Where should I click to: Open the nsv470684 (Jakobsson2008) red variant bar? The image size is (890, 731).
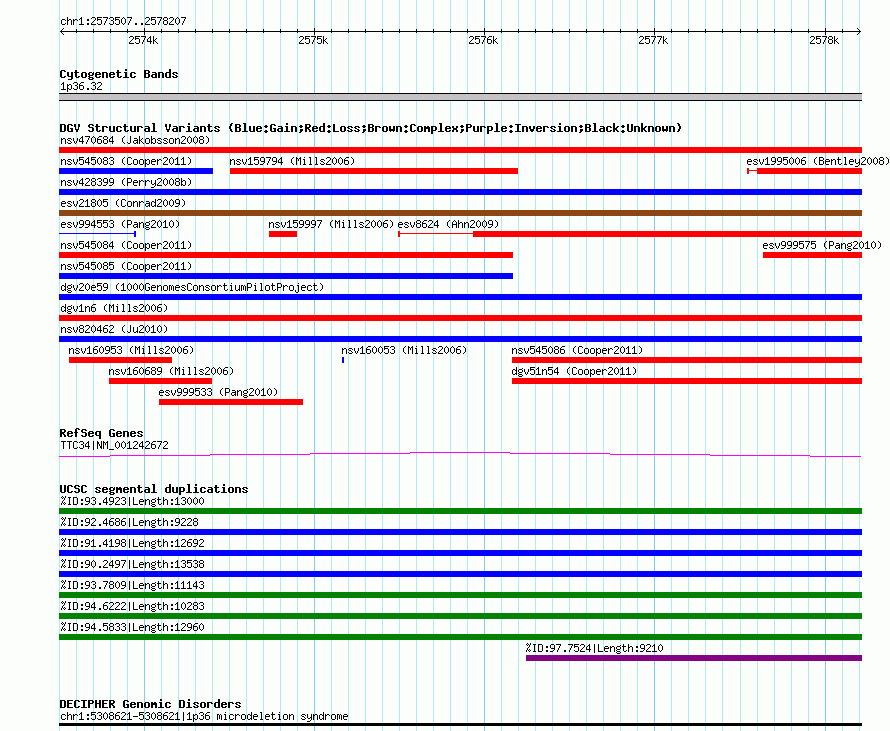460,150
